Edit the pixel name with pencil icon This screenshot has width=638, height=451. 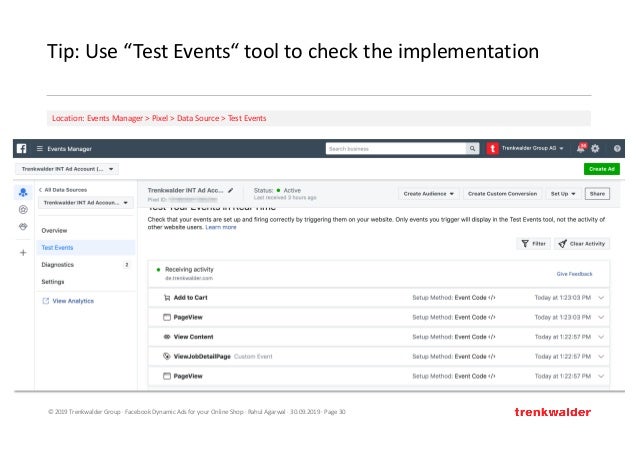point(231,190)
